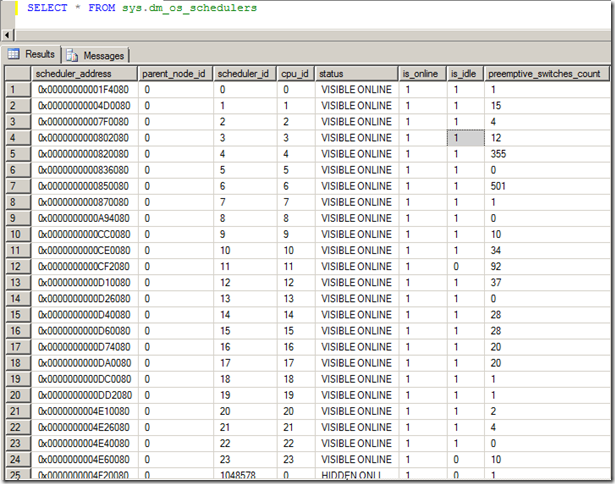Click cell 0x0000000000836080

tap(85, 170)
